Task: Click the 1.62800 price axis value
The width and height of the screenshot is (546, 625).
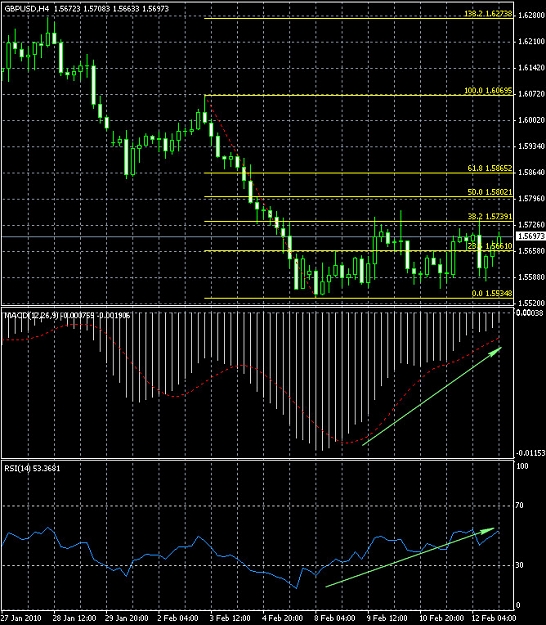Action: pyautogui.click(x=531, y=16)
